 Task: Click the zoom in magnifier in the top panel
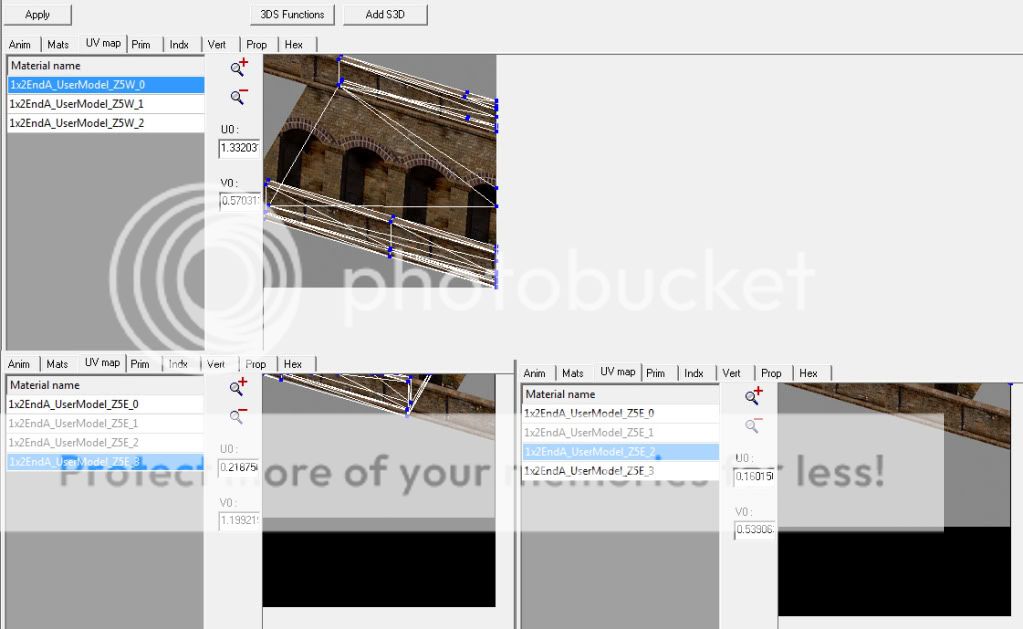238,68
